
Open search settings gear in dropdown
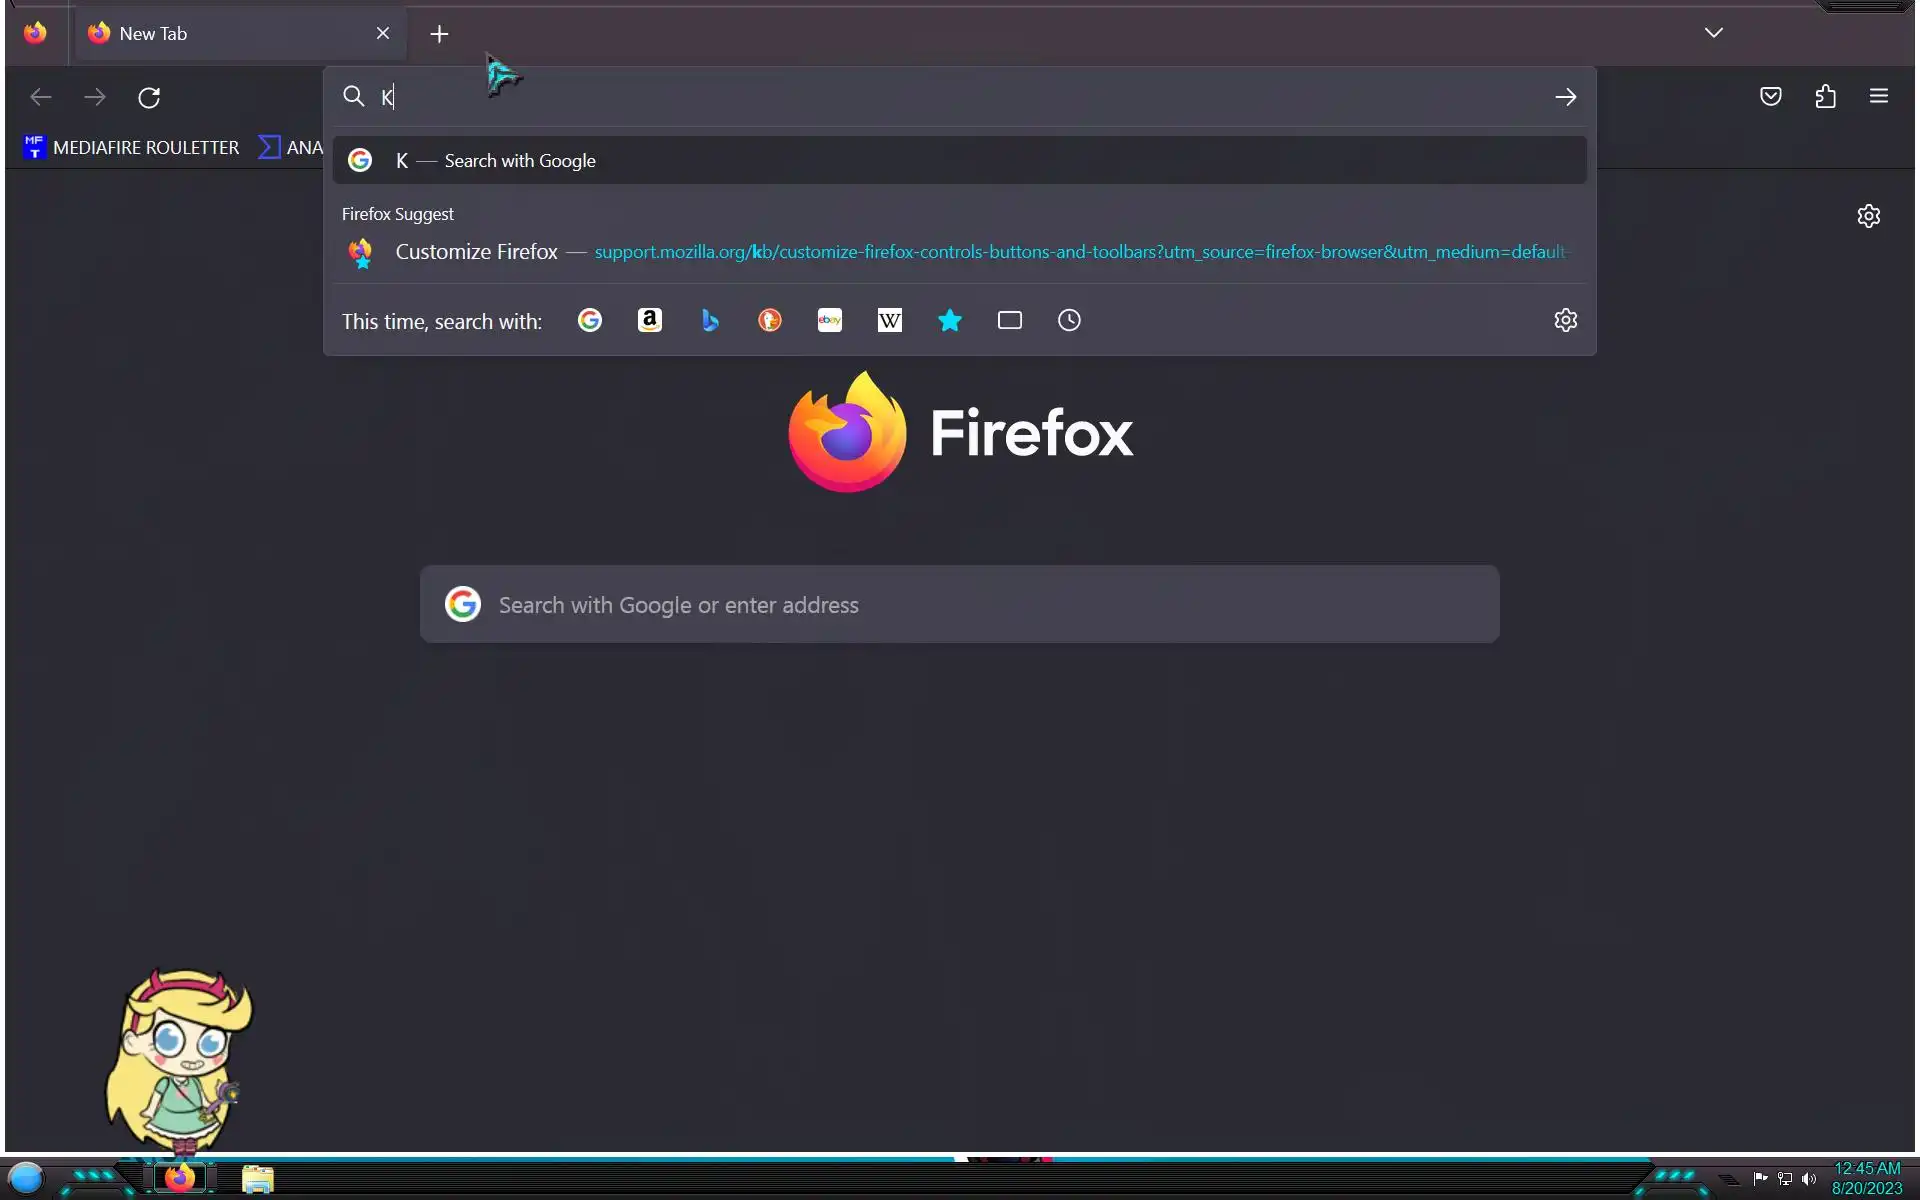[x=1565, y=320]
